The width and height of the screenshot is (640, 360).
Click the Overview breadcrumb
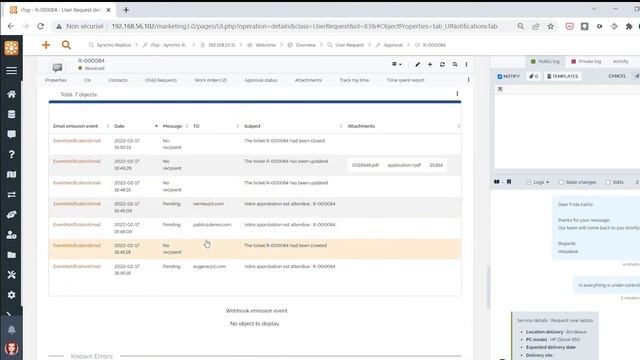pos(305,45)
